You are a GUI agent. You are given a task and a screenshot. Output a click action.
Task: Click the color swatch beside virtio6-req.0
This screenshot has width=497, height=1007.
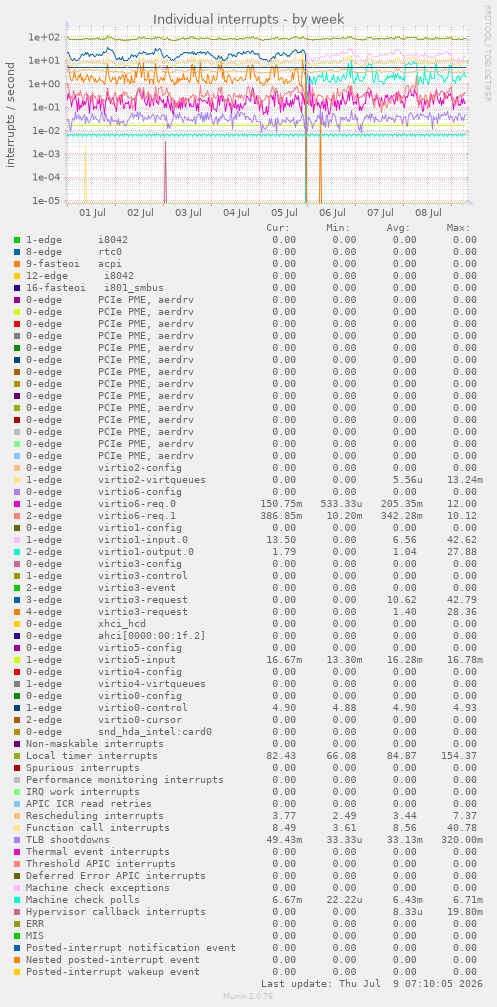17,504
